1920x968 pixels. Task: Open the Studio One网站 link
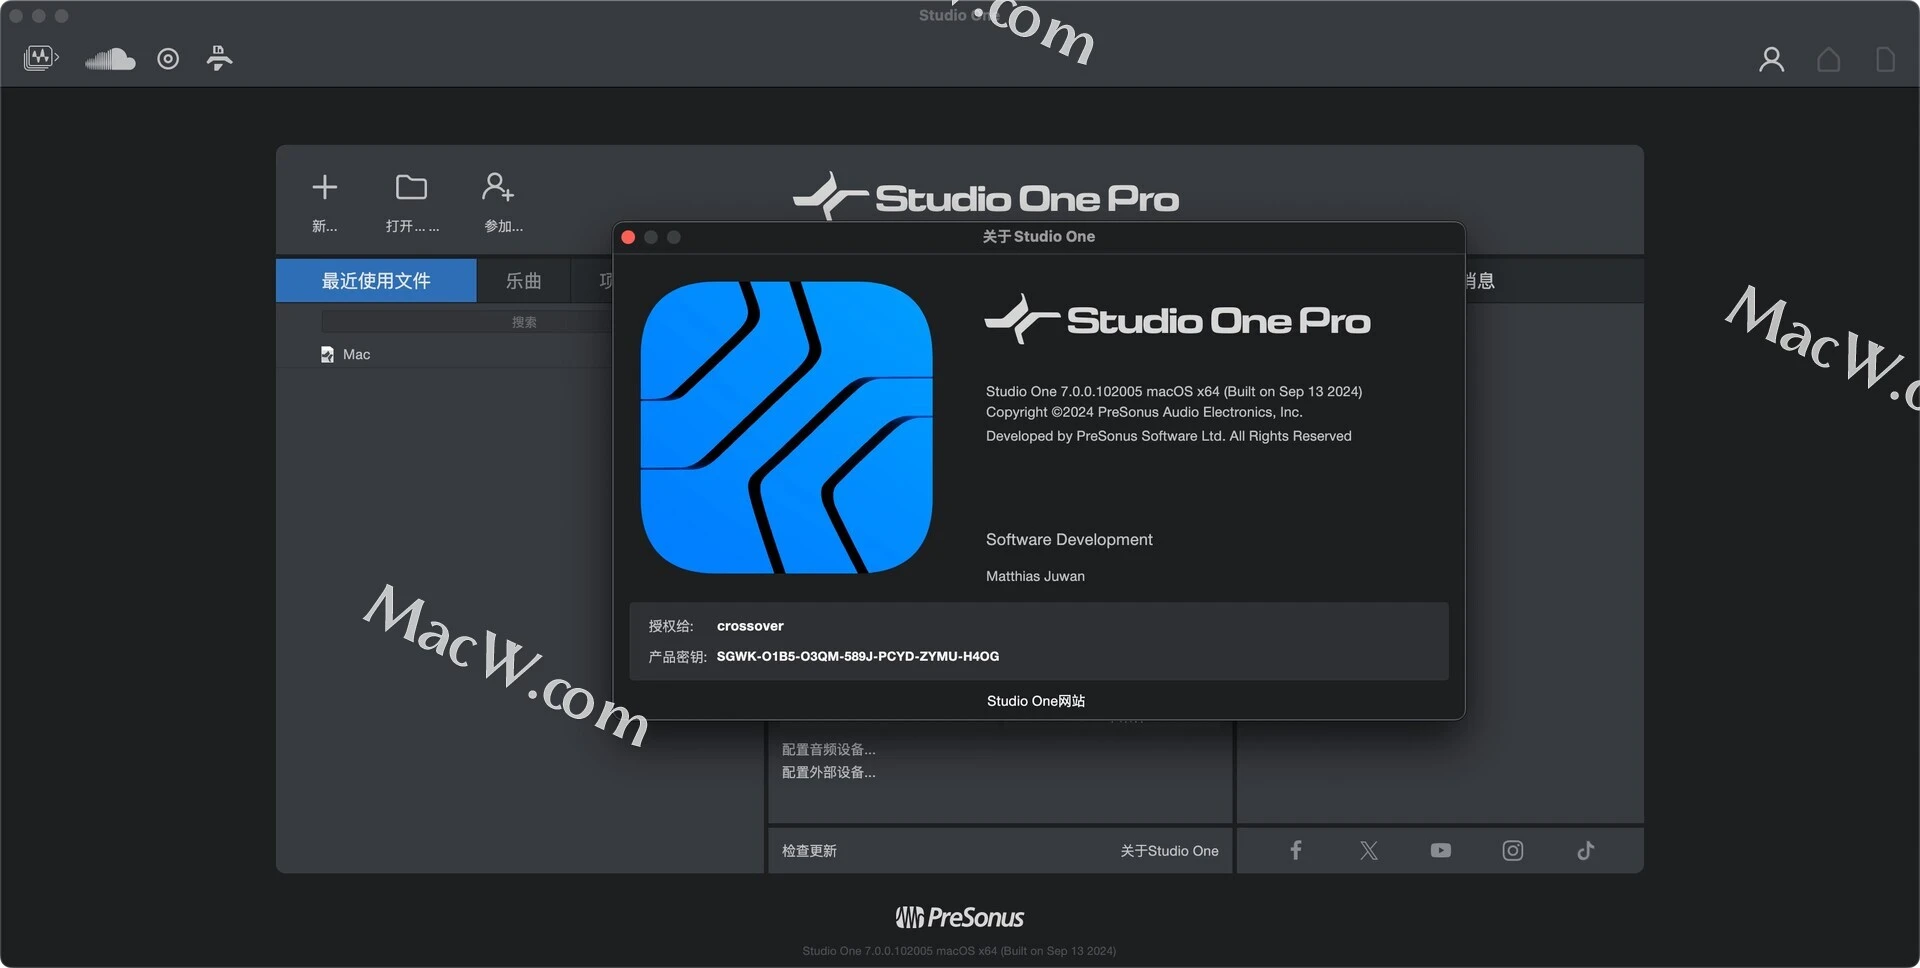tap(1036, 701)
